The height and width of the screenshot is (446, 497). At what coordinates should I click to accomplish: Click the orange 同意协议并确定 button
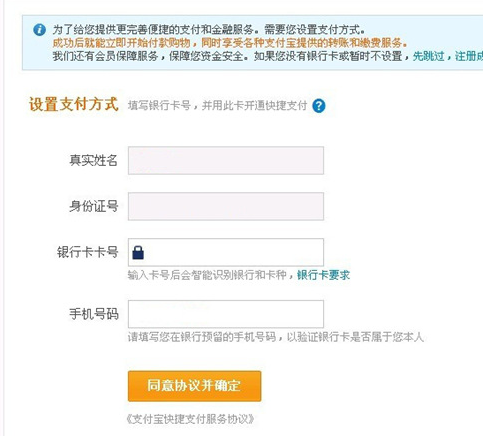[x=194, y=386]
